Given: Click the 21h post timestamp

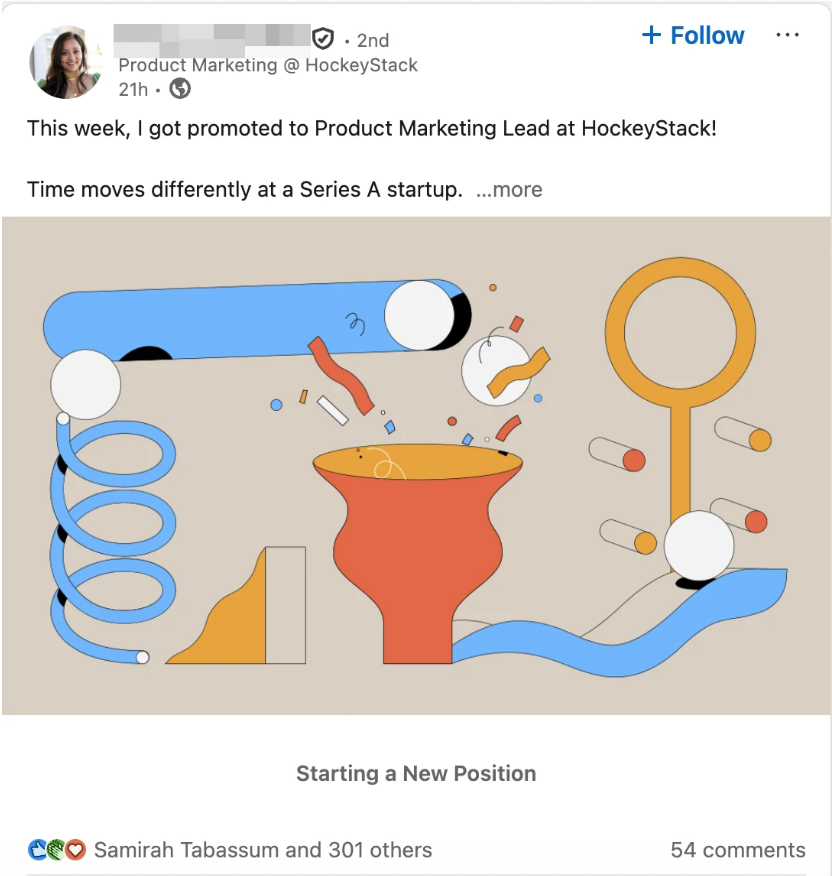Looking at the screenshot, I should 133,89.
